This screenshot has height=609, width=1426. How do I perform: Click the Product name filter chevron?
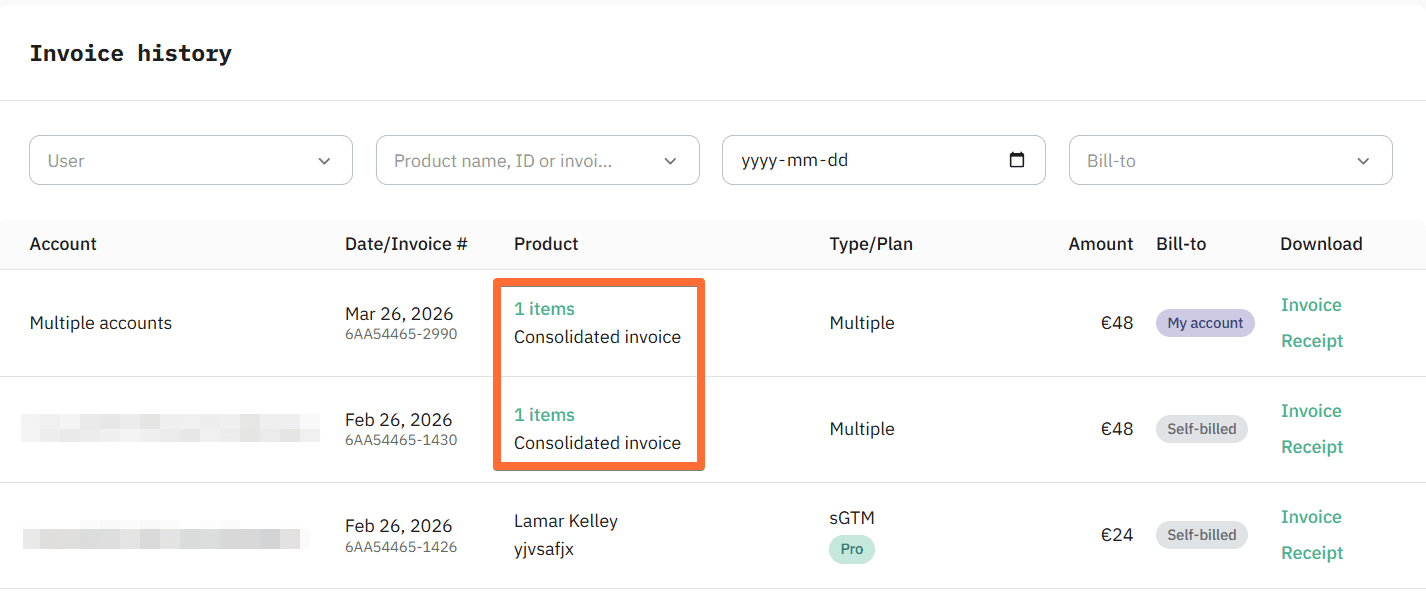pyautogui.click(x=670, y=160)
